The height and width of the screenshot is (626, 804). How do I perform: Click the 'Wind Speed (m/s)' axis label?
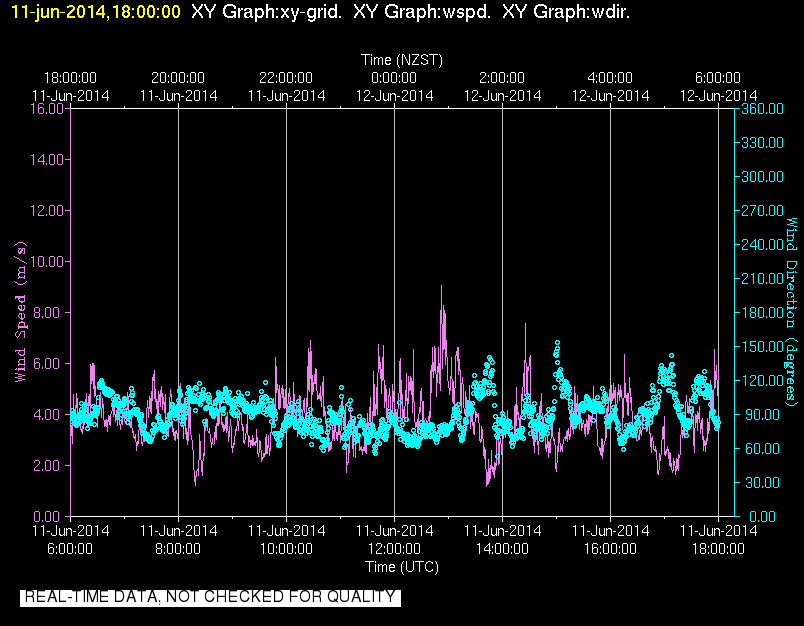[x=20, y=312]
